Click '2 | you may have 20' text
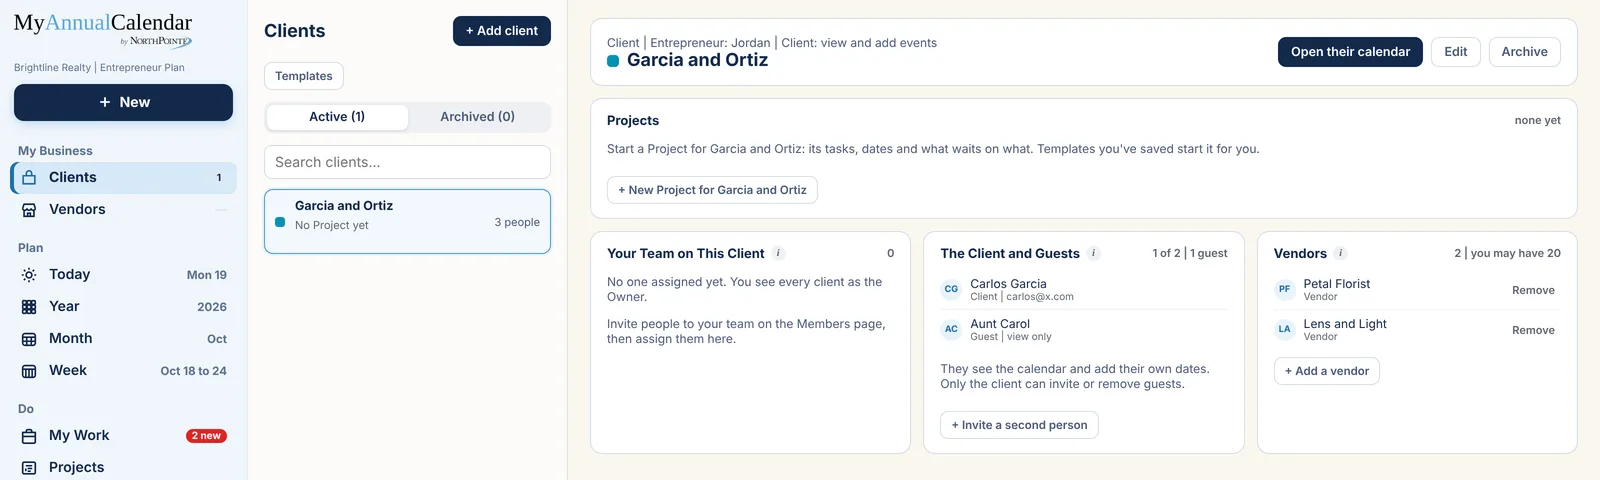The image size is (1600, 480). click(1507, 253)
